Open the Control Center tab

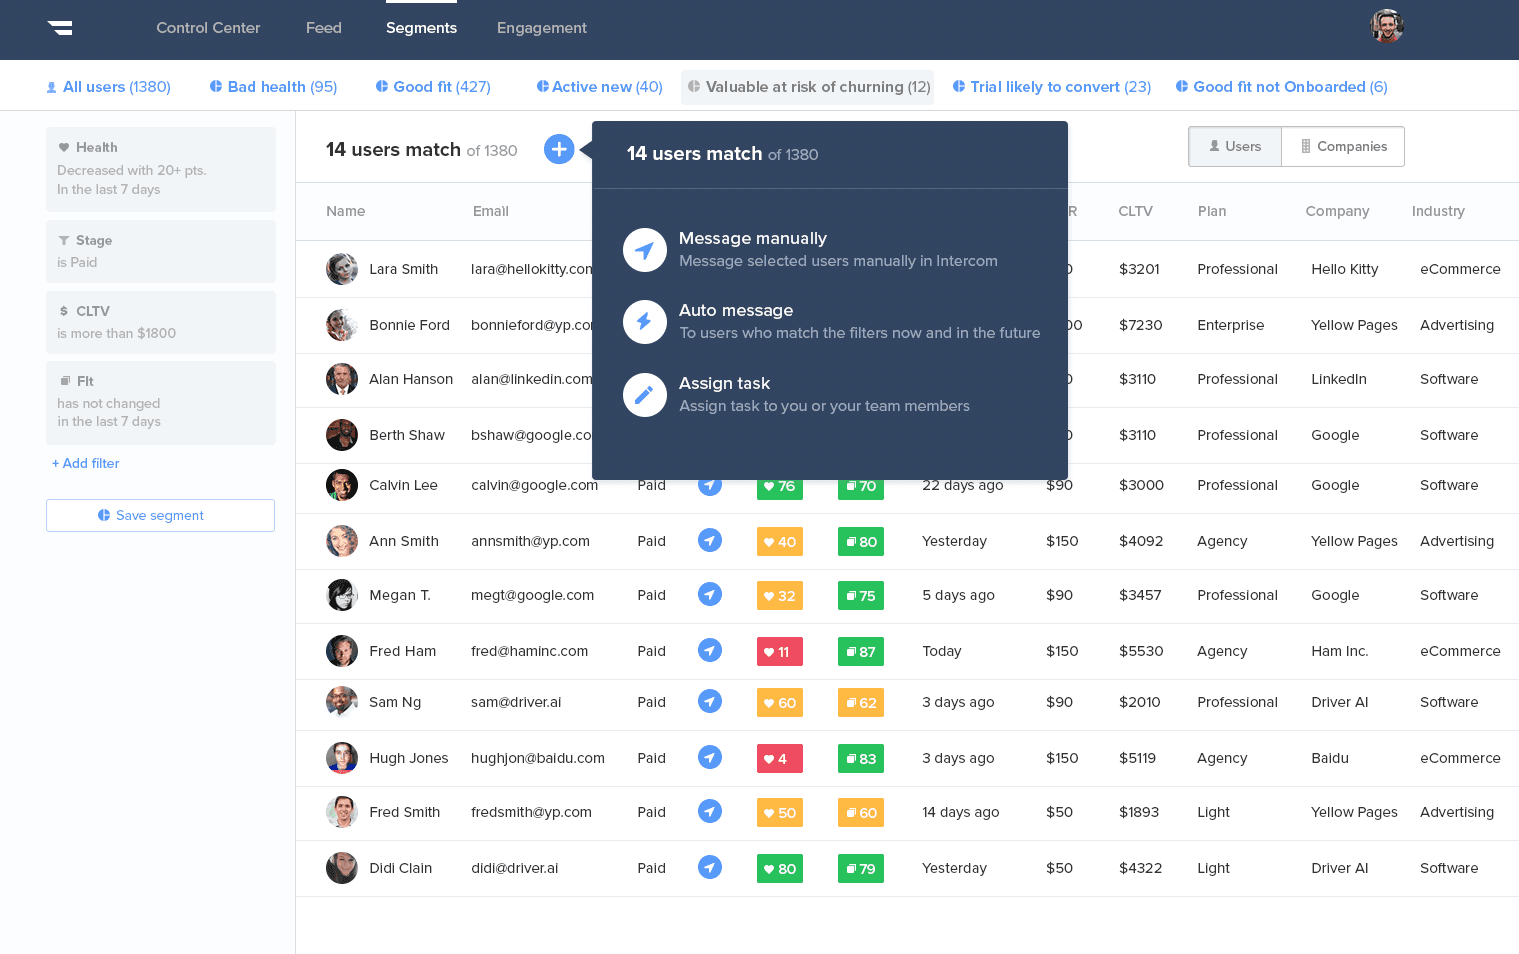pyautogui.click(x=208, y=28)
